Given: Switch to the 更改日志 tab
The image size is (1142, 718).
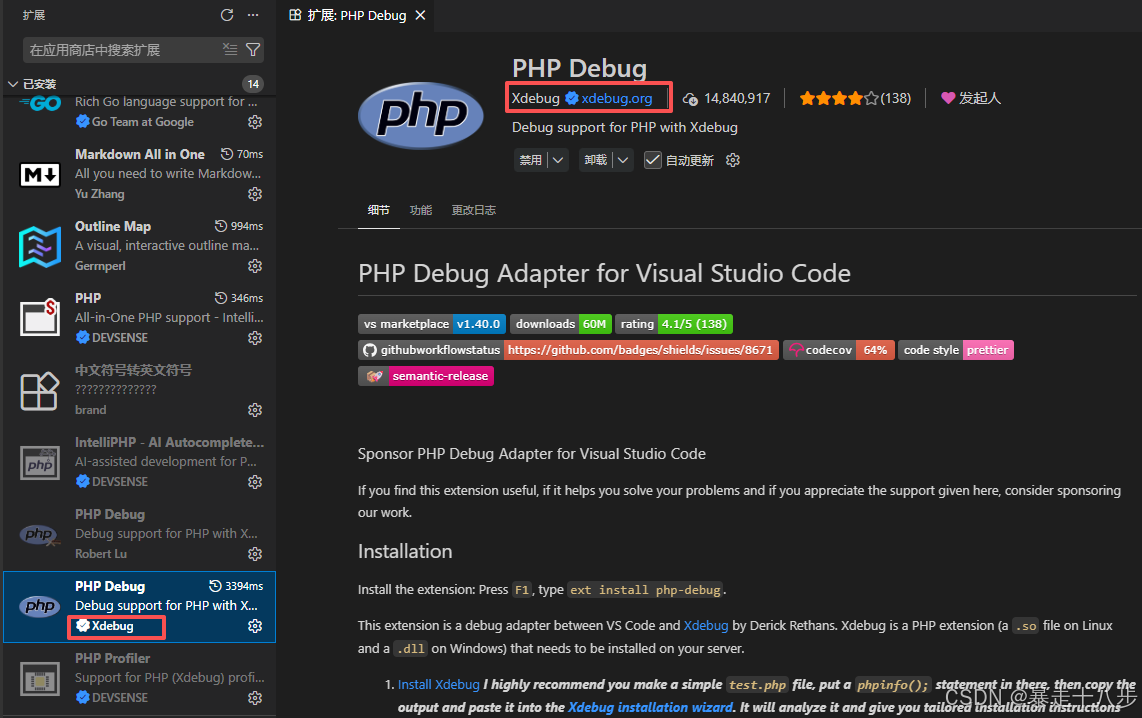Looking at the screenshot, I should [x=473, y=210].
